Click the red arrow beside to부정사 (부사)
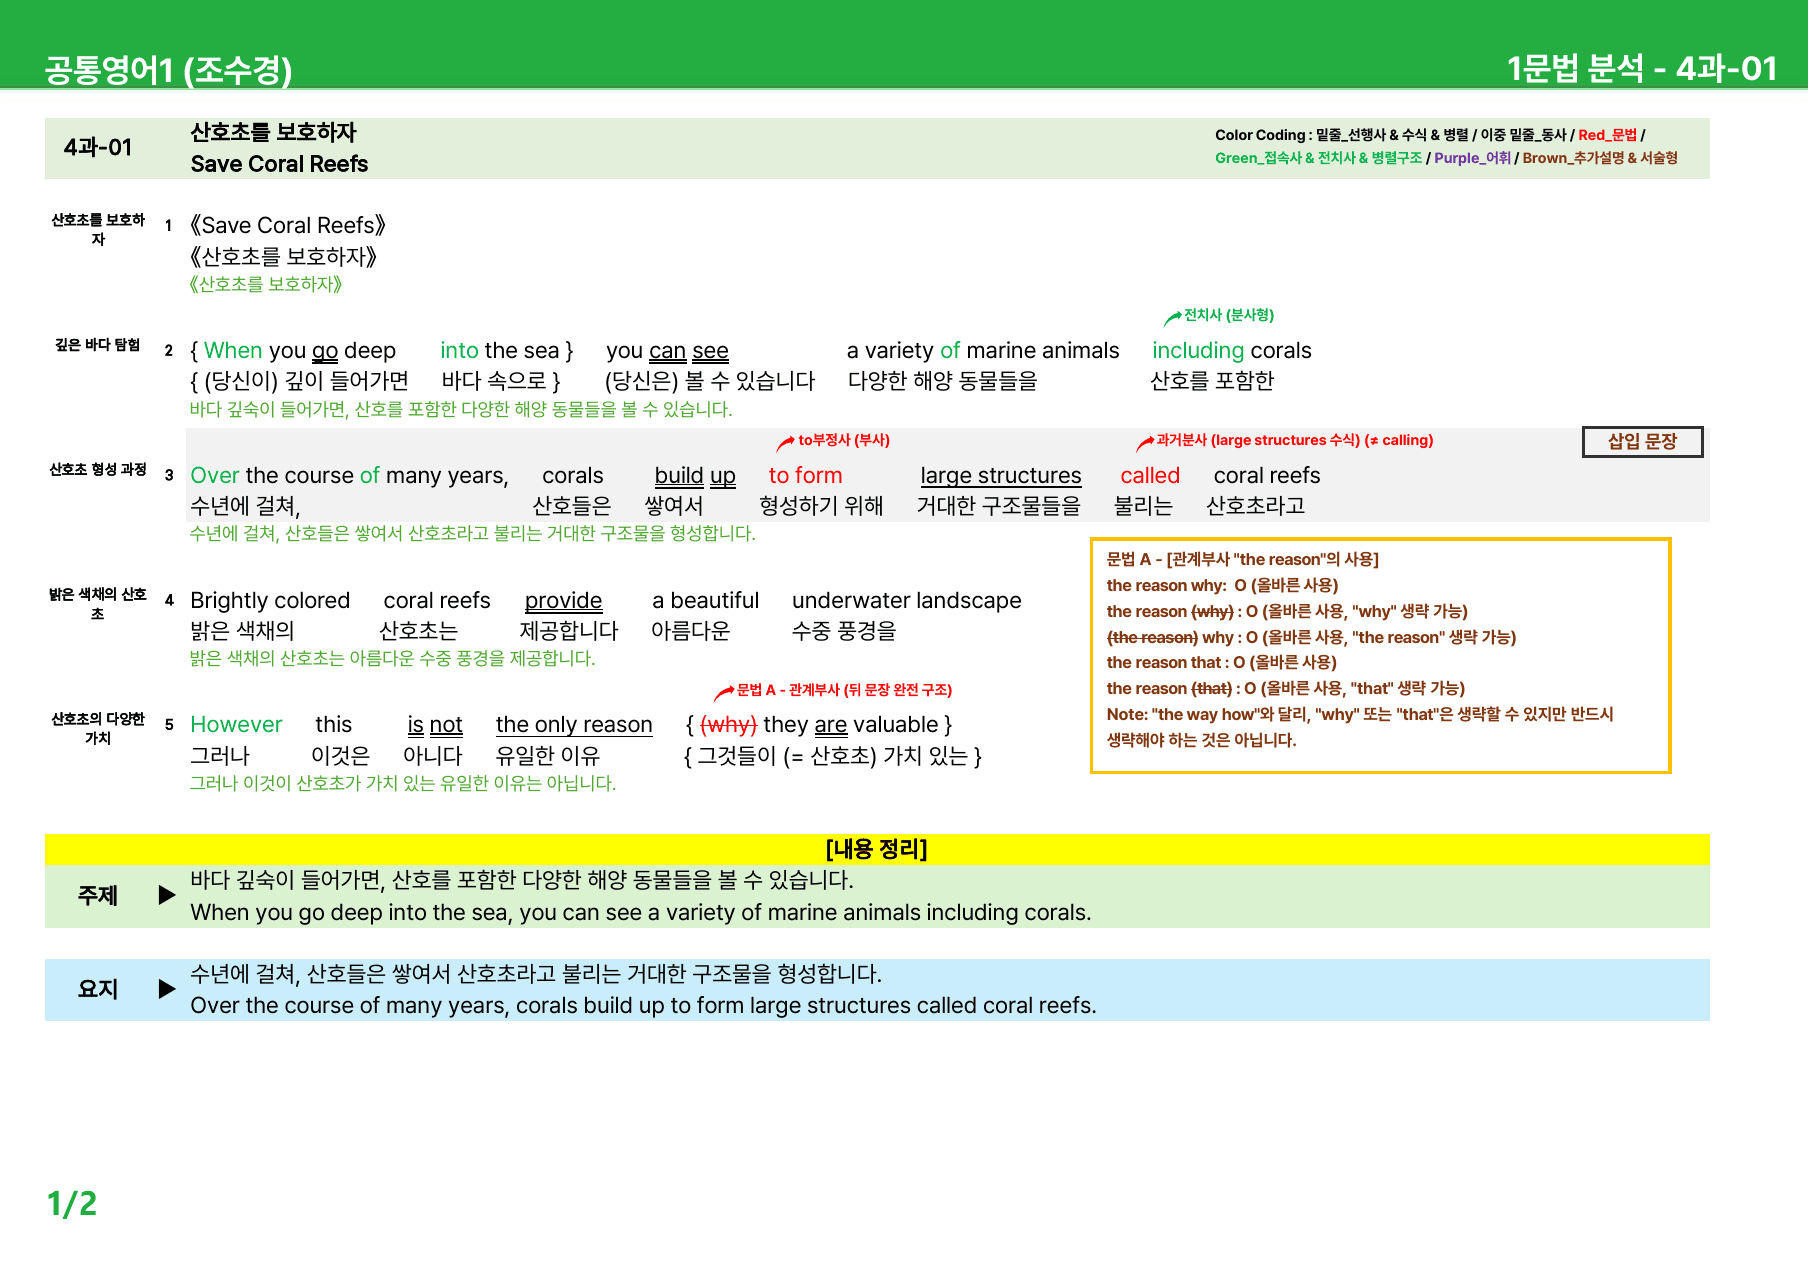 tap(786, 443)
